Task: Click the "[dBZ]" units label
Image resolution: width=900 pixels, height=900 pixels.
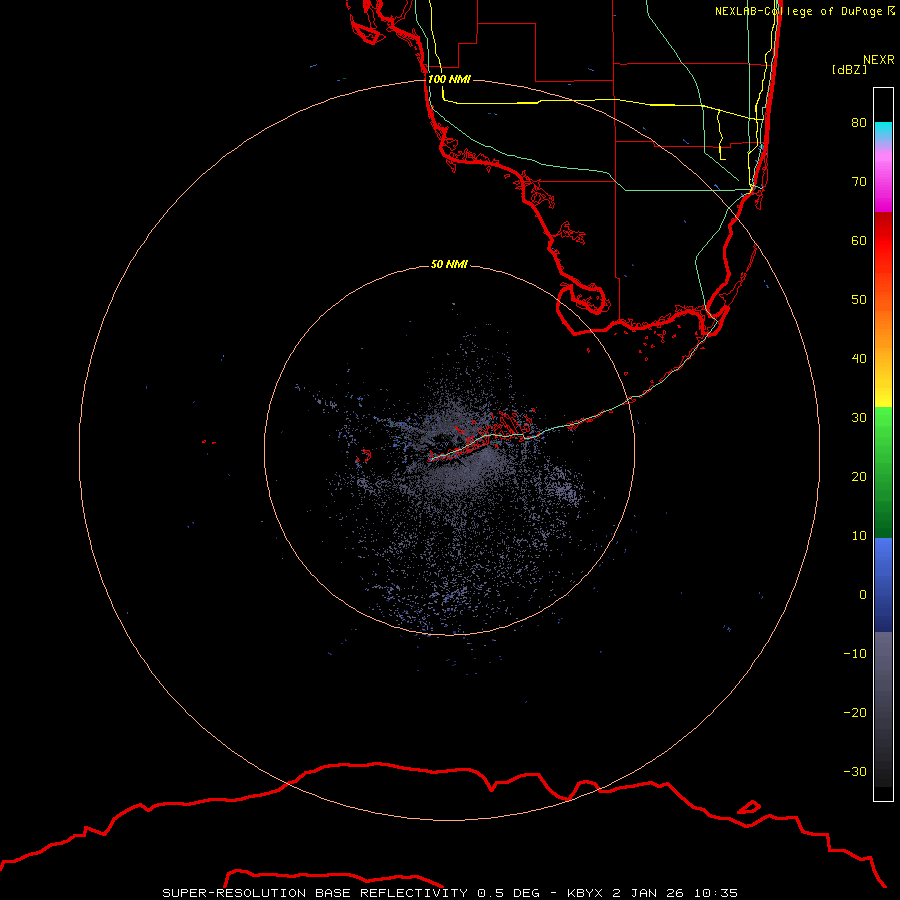Action: (x=849, y=69)
